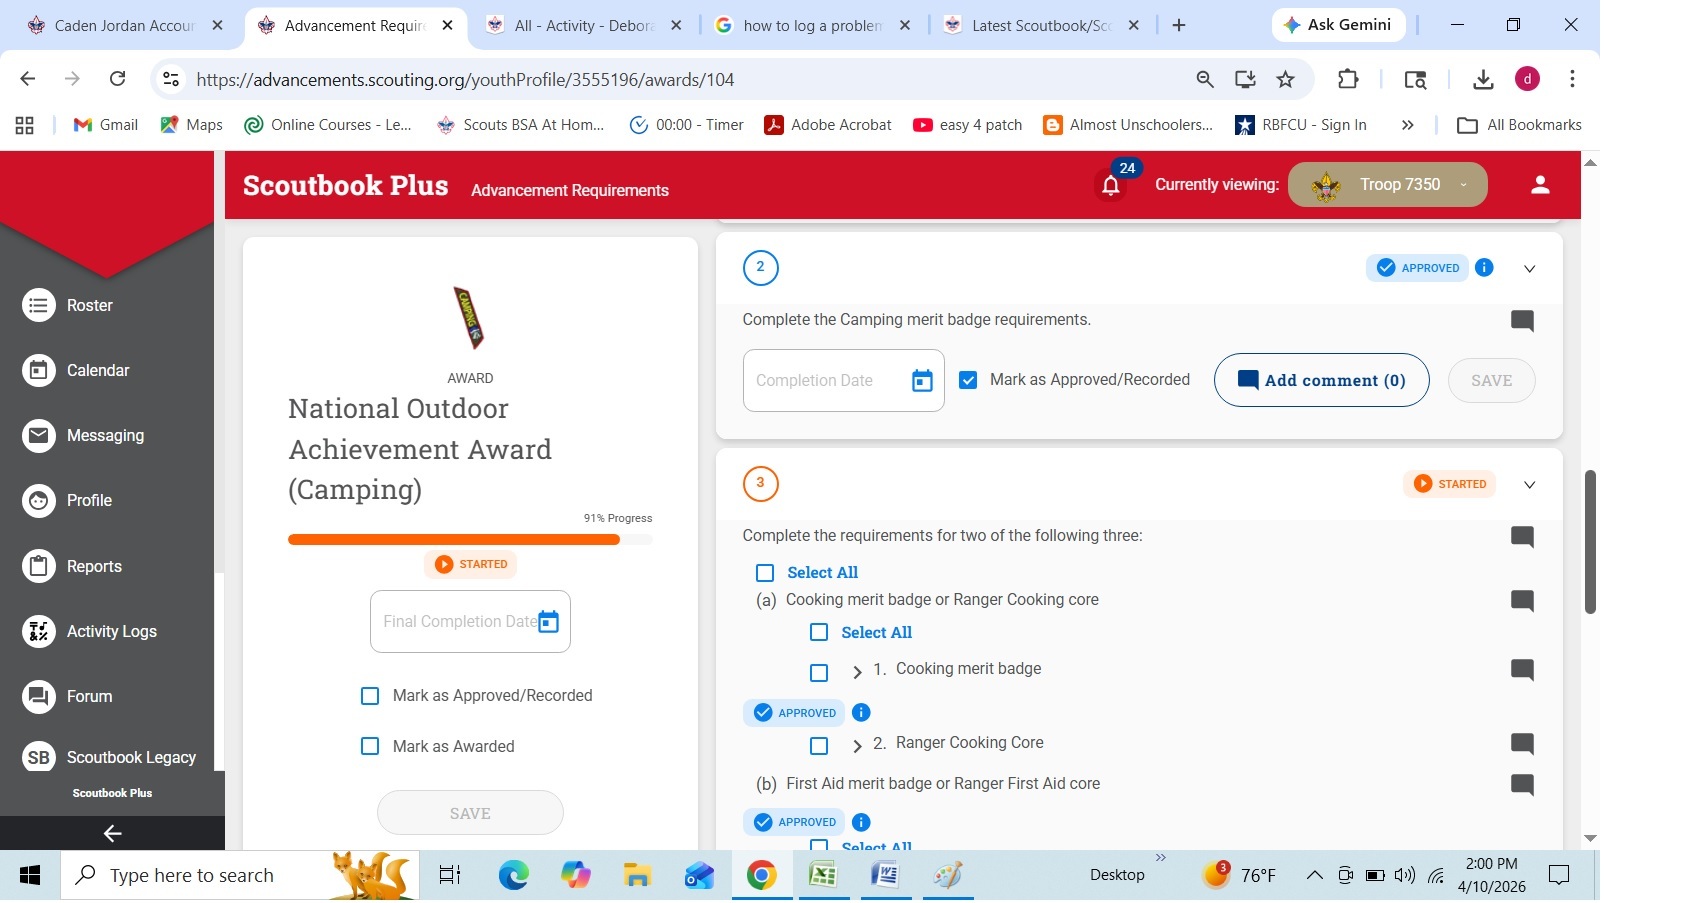Image resolution: width=1682 pixels, height=903 pixels.
Task: Open Chrome downloads icon
Action: pos(1483,79)
